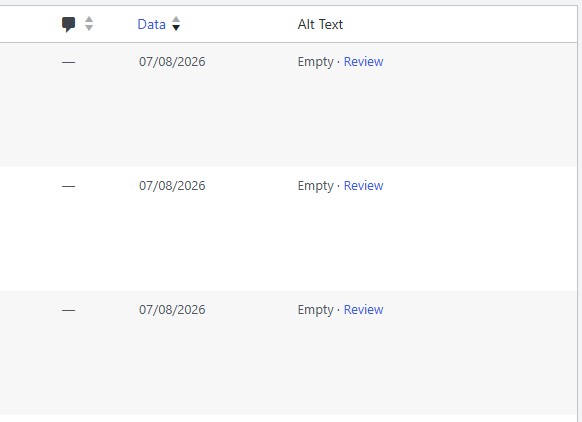
Task: Select the Empty label in the second row
Action: [x=315, y=186]
